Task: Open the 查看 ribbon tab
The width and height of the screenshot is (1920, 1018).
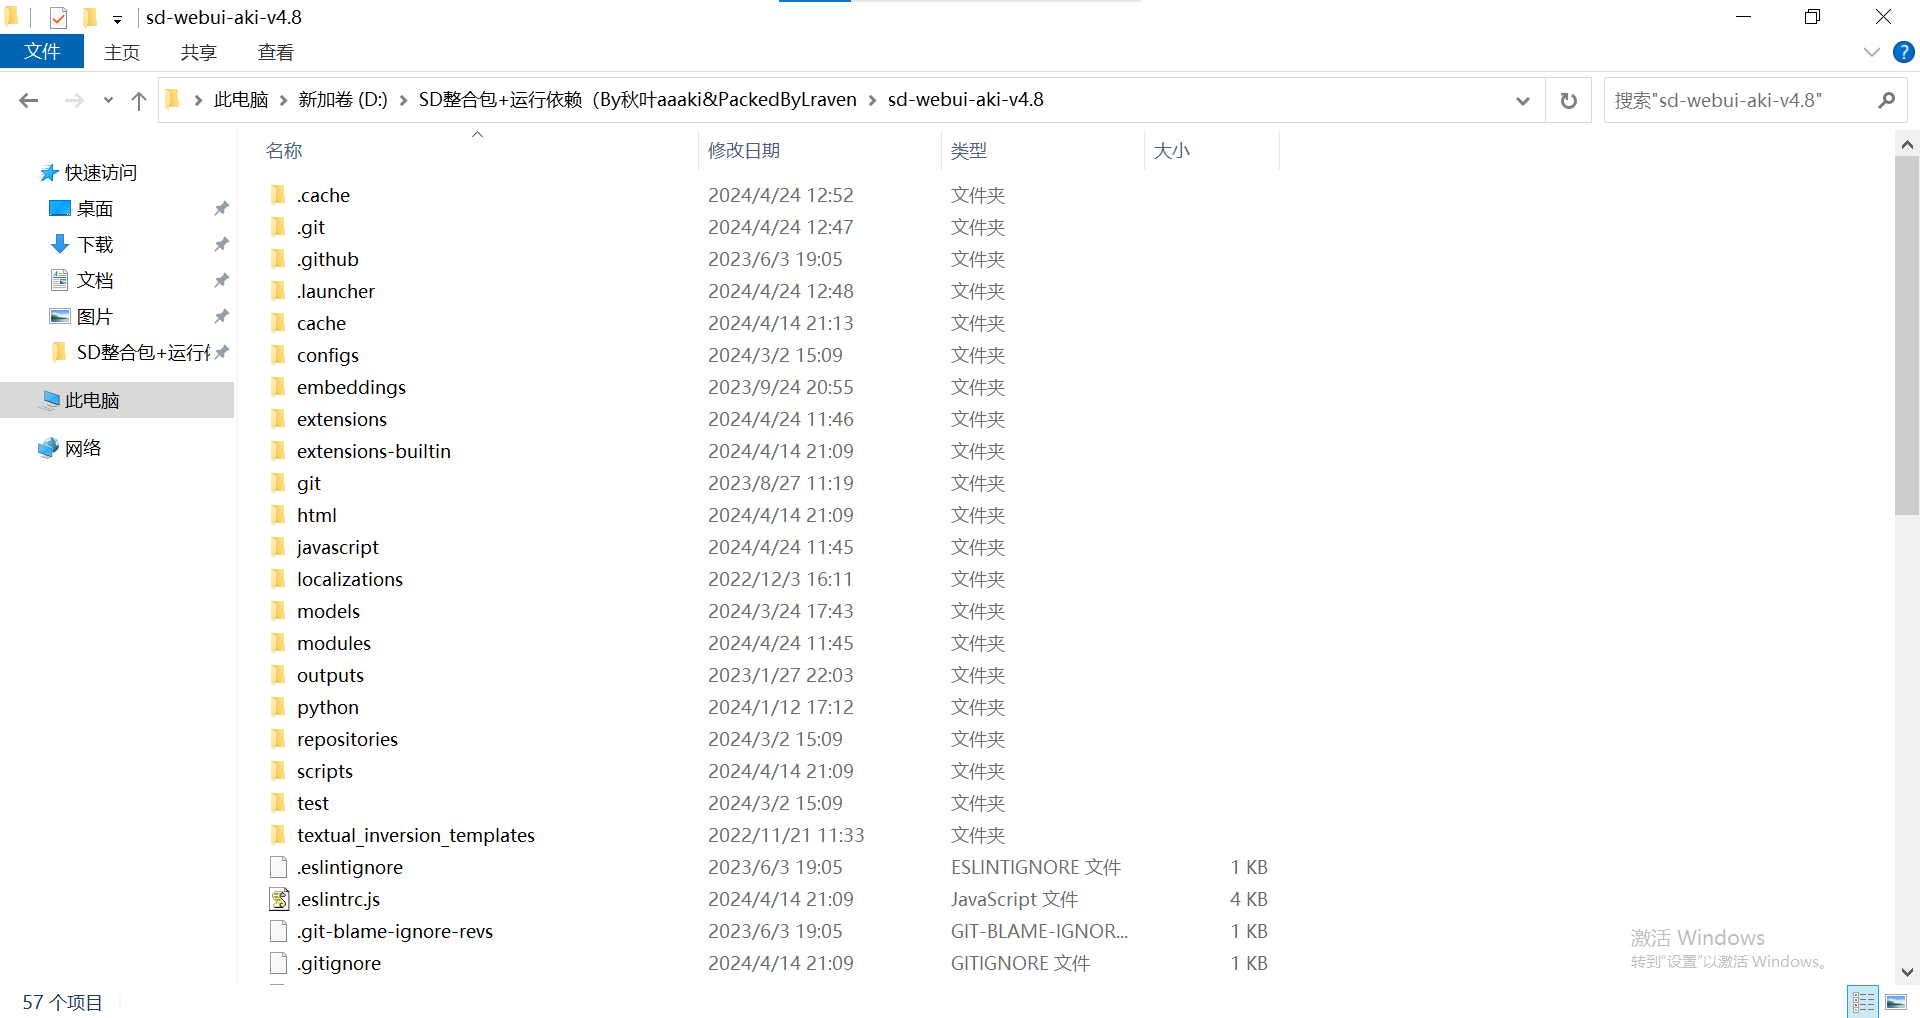Action: tap(276, 52)
